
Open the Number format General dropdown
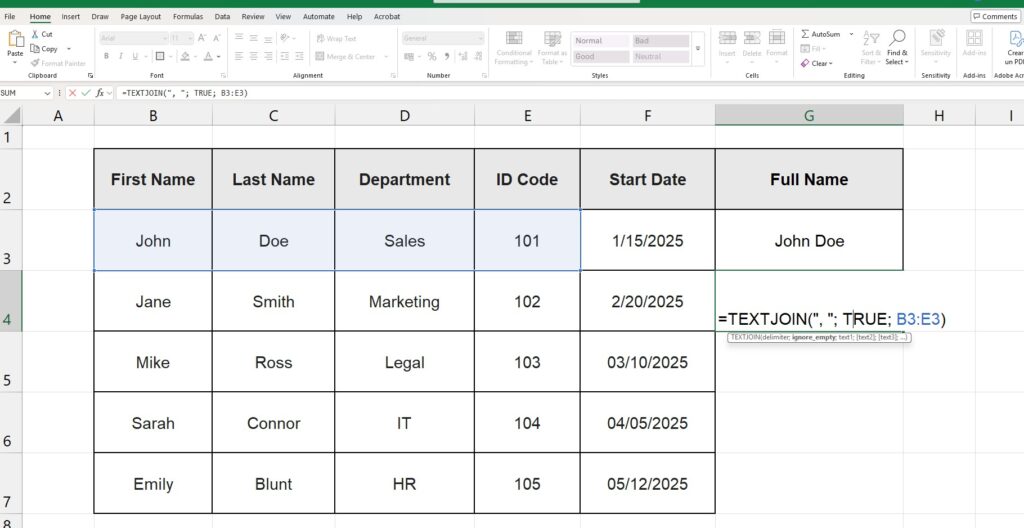[x=443, y=39]
